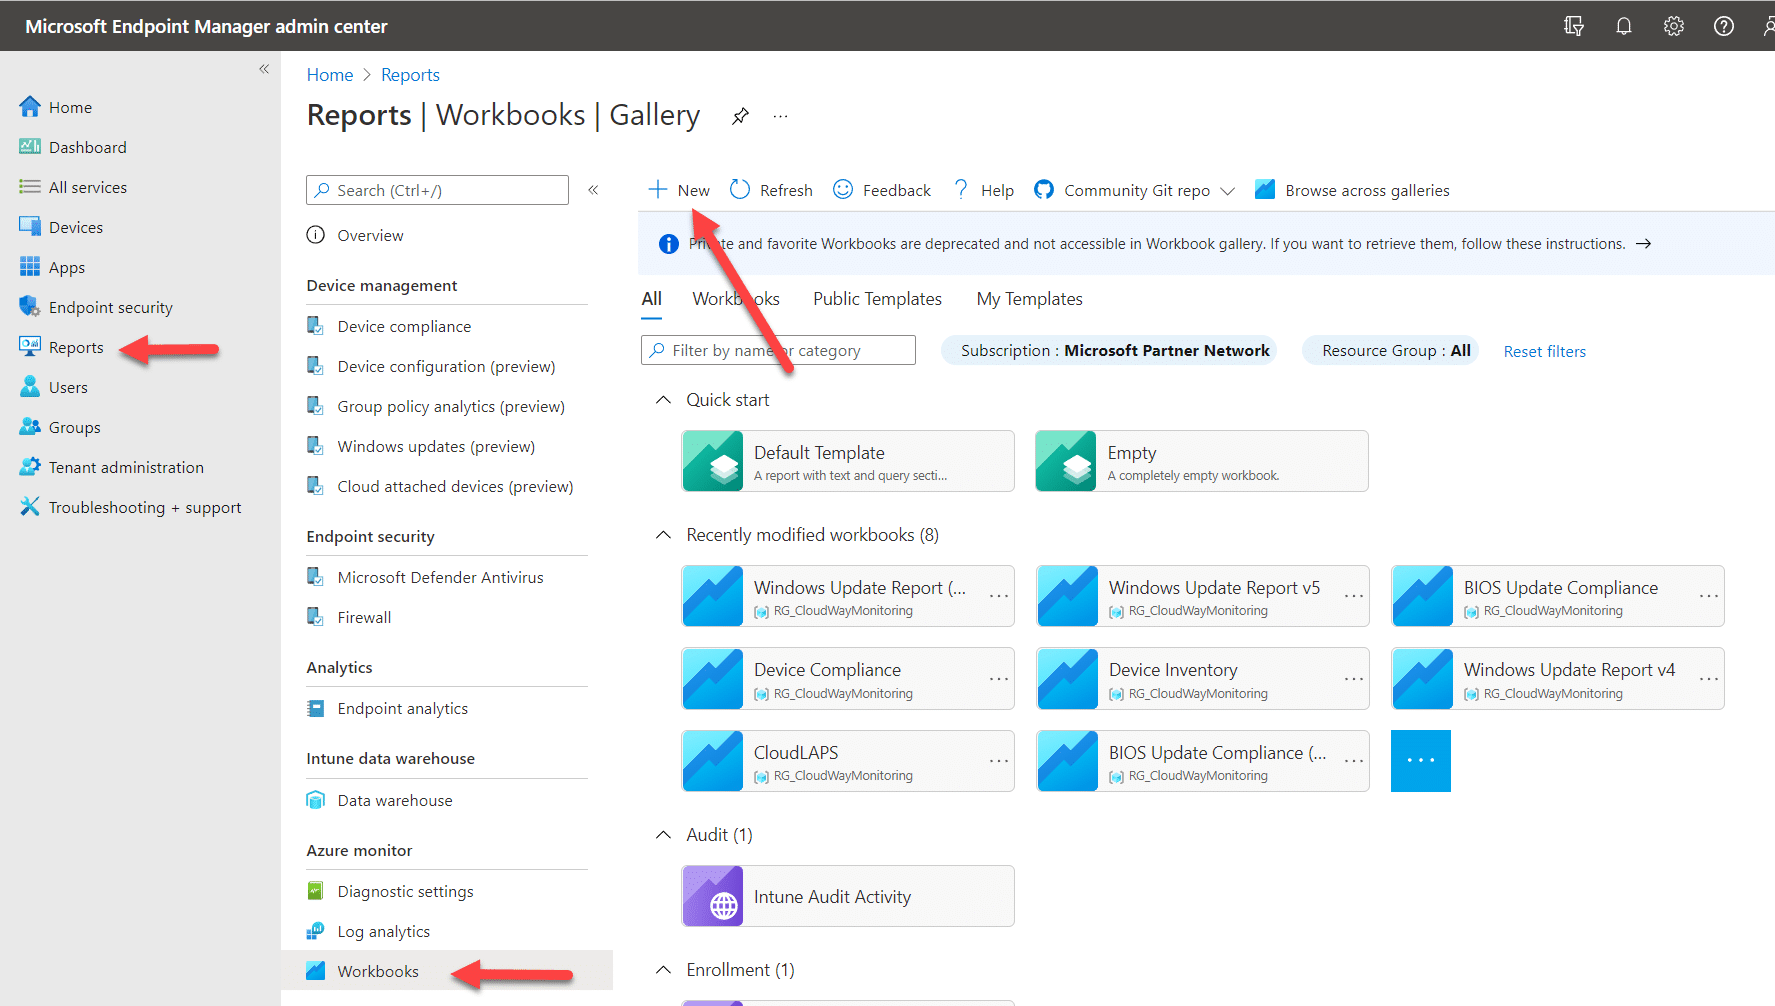Viewport: 1775px width, 1006px height.
Task: Select Apps in the navigation pane
Action: (x=65, y=266)
